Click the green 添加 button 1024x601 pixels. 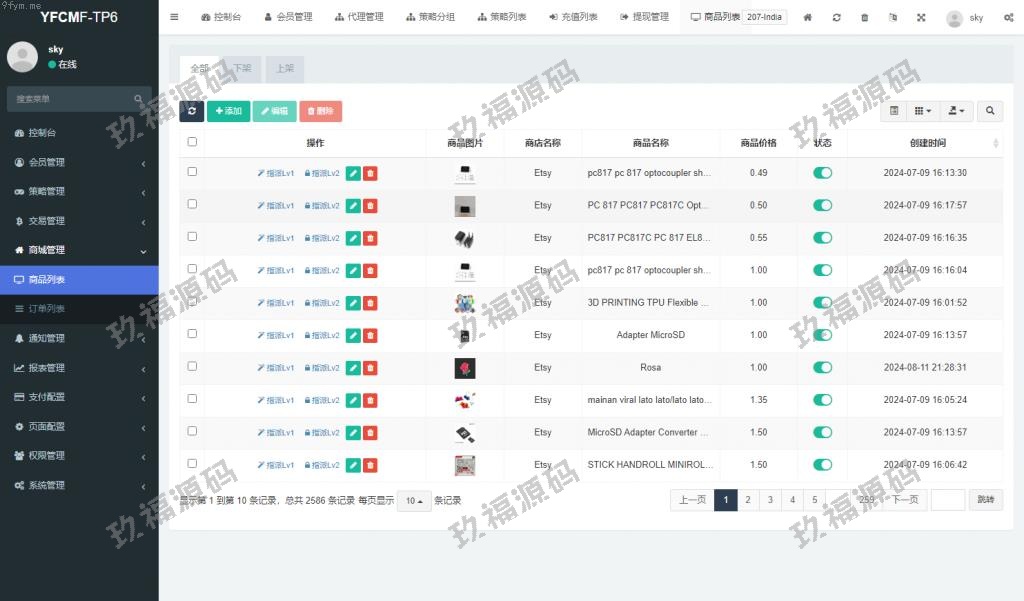click(228, 111)
